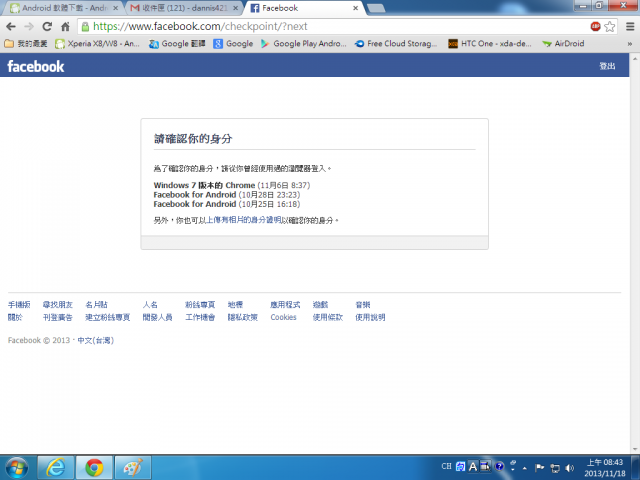Open the 手機版 footer link
The image size is (640, 480).
click(19, 304)
